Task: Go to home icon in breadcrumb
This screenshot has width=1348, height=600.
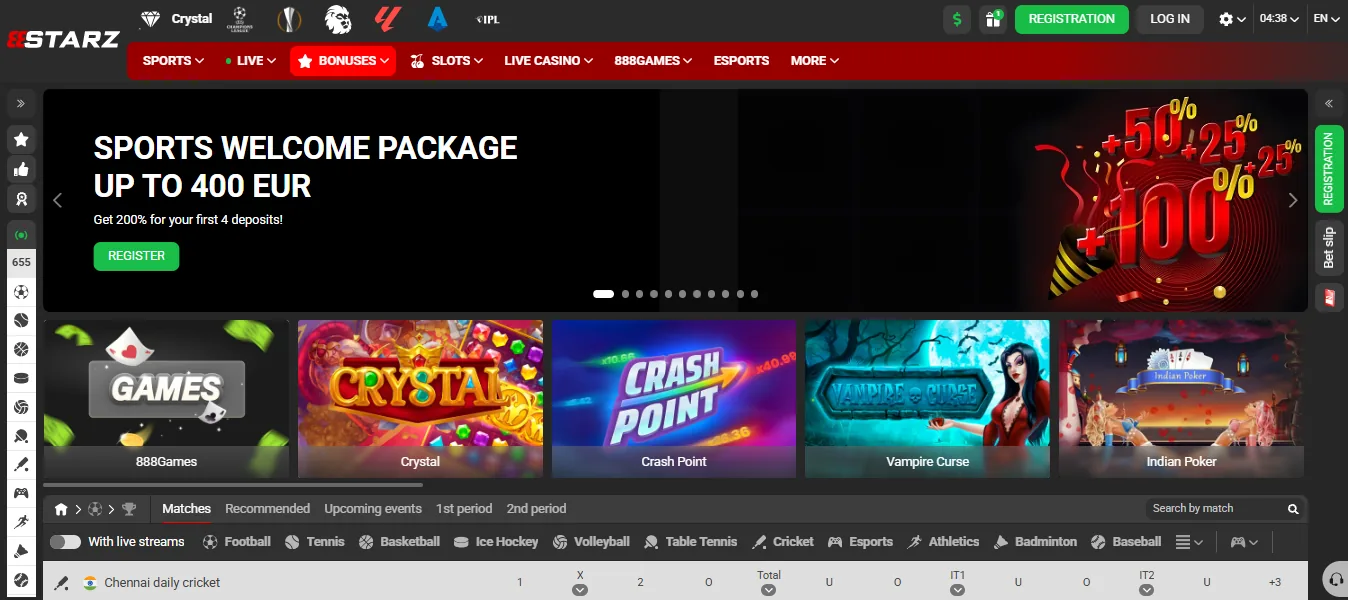Action: [61, 509]
